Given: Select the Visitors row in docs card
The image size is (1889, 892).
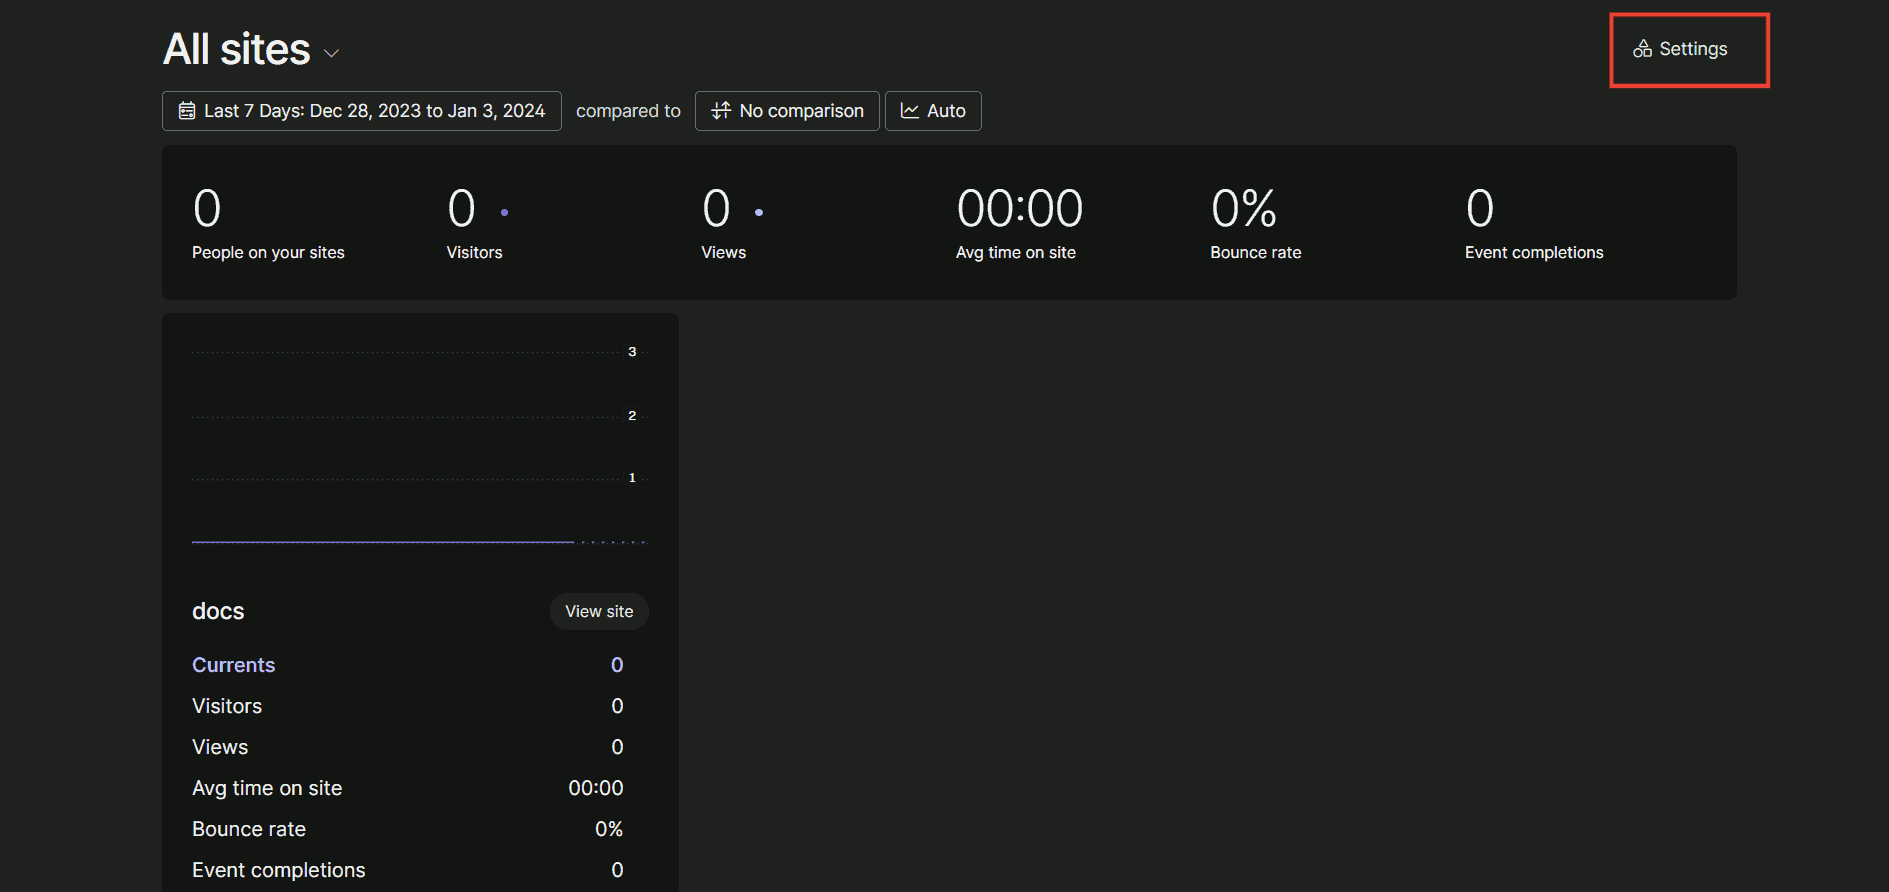Looking at the screenshot, I should coord(227,706).
